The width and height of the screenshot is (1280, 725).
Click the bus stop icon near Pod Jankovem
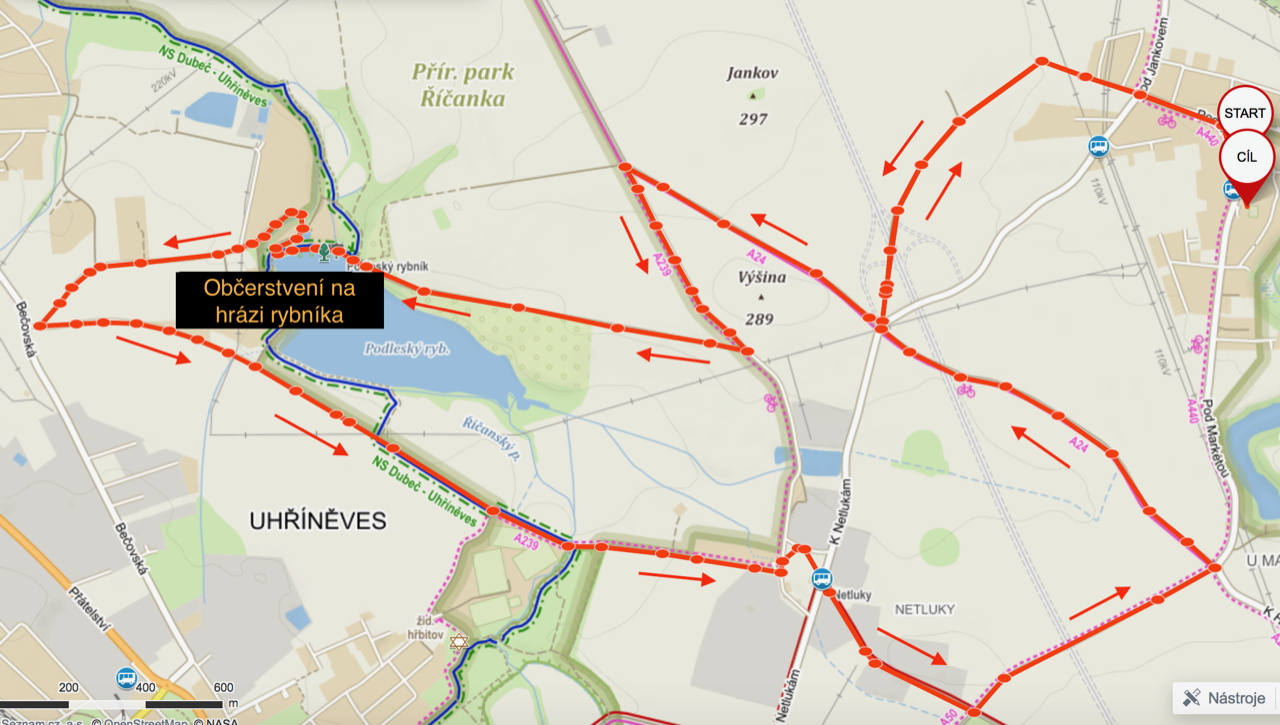click(1099, 147)
